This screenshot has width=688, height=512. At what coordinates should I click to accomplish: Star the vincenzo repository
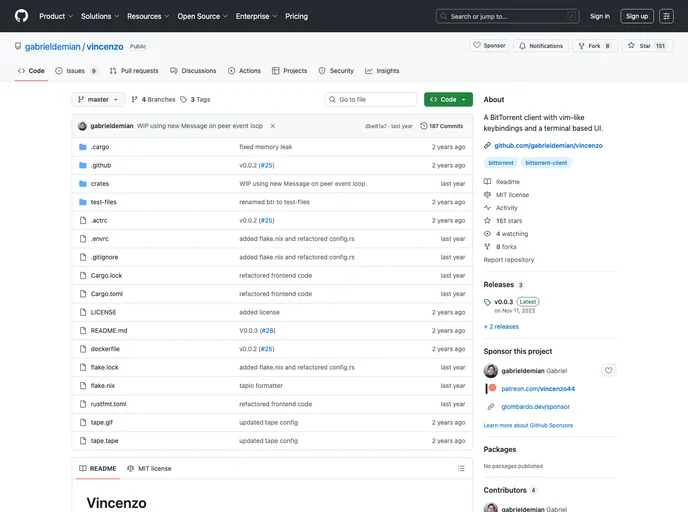tap(647, 46)
